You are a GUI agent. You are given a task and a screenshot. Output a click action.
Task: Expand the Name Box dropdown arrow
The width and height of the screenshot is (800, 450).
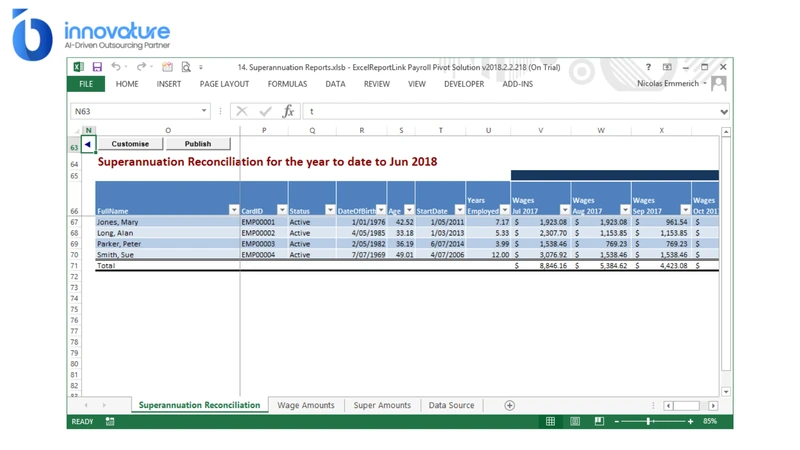pyautogui.click(x=204, y=111)
